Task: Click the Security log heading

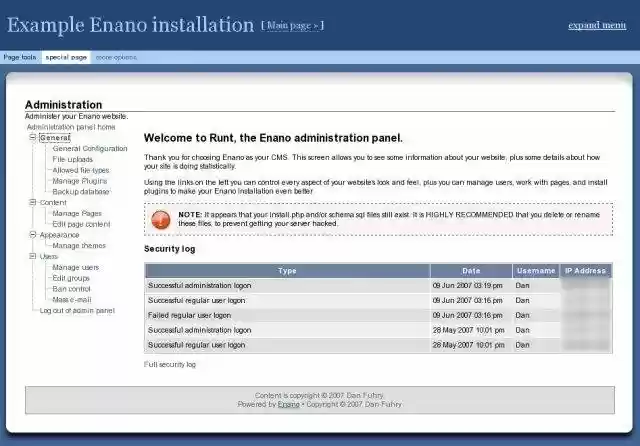Action: 170,249
